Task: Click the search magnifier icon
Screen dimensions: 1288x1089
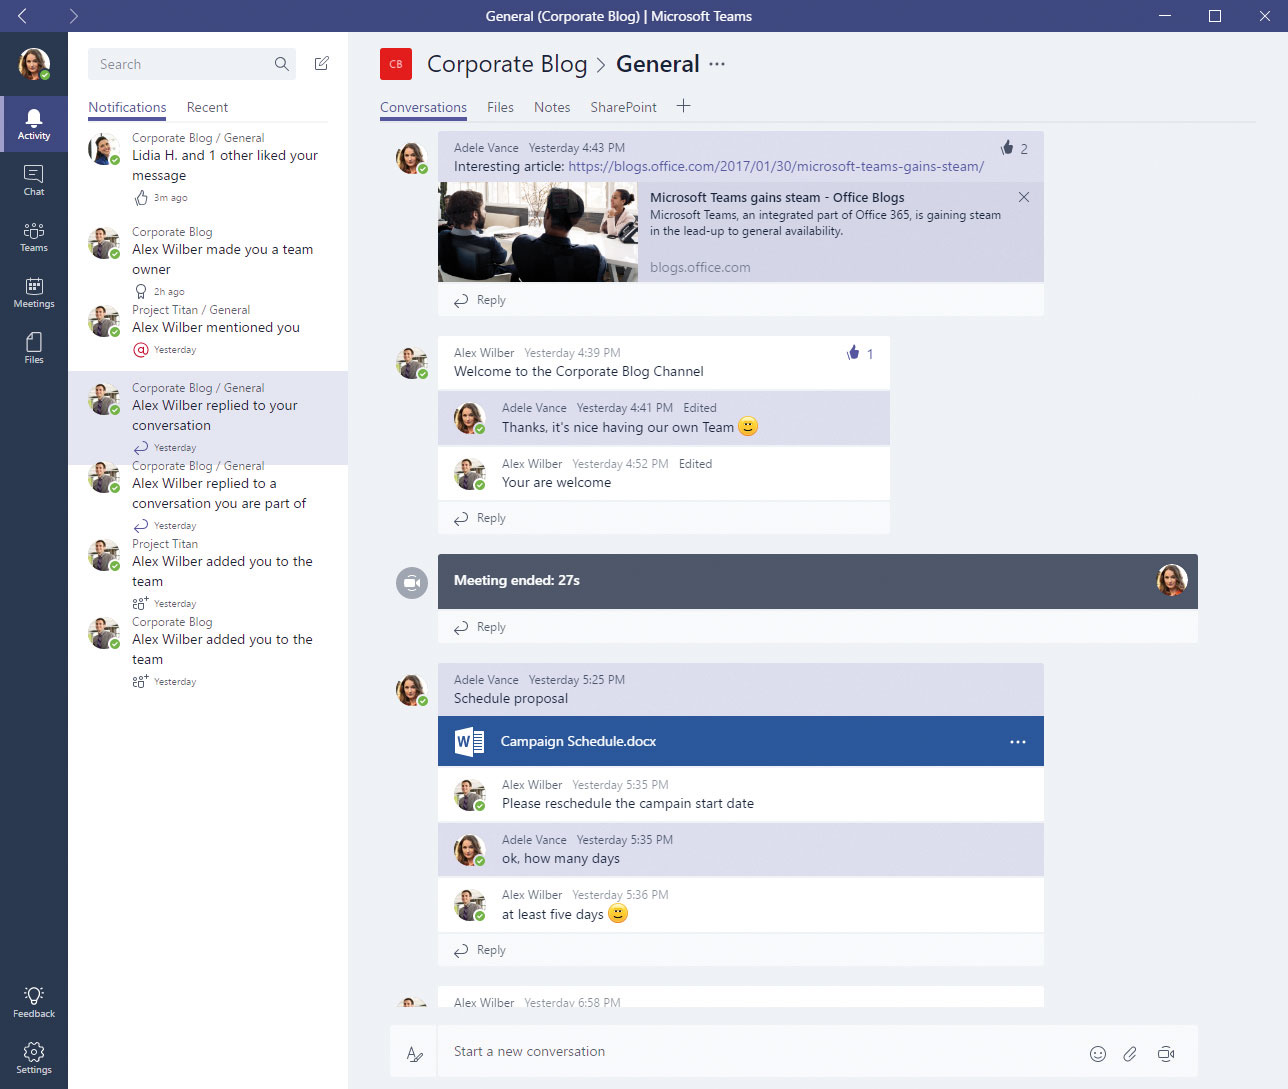Action: [x=282, y=64]
